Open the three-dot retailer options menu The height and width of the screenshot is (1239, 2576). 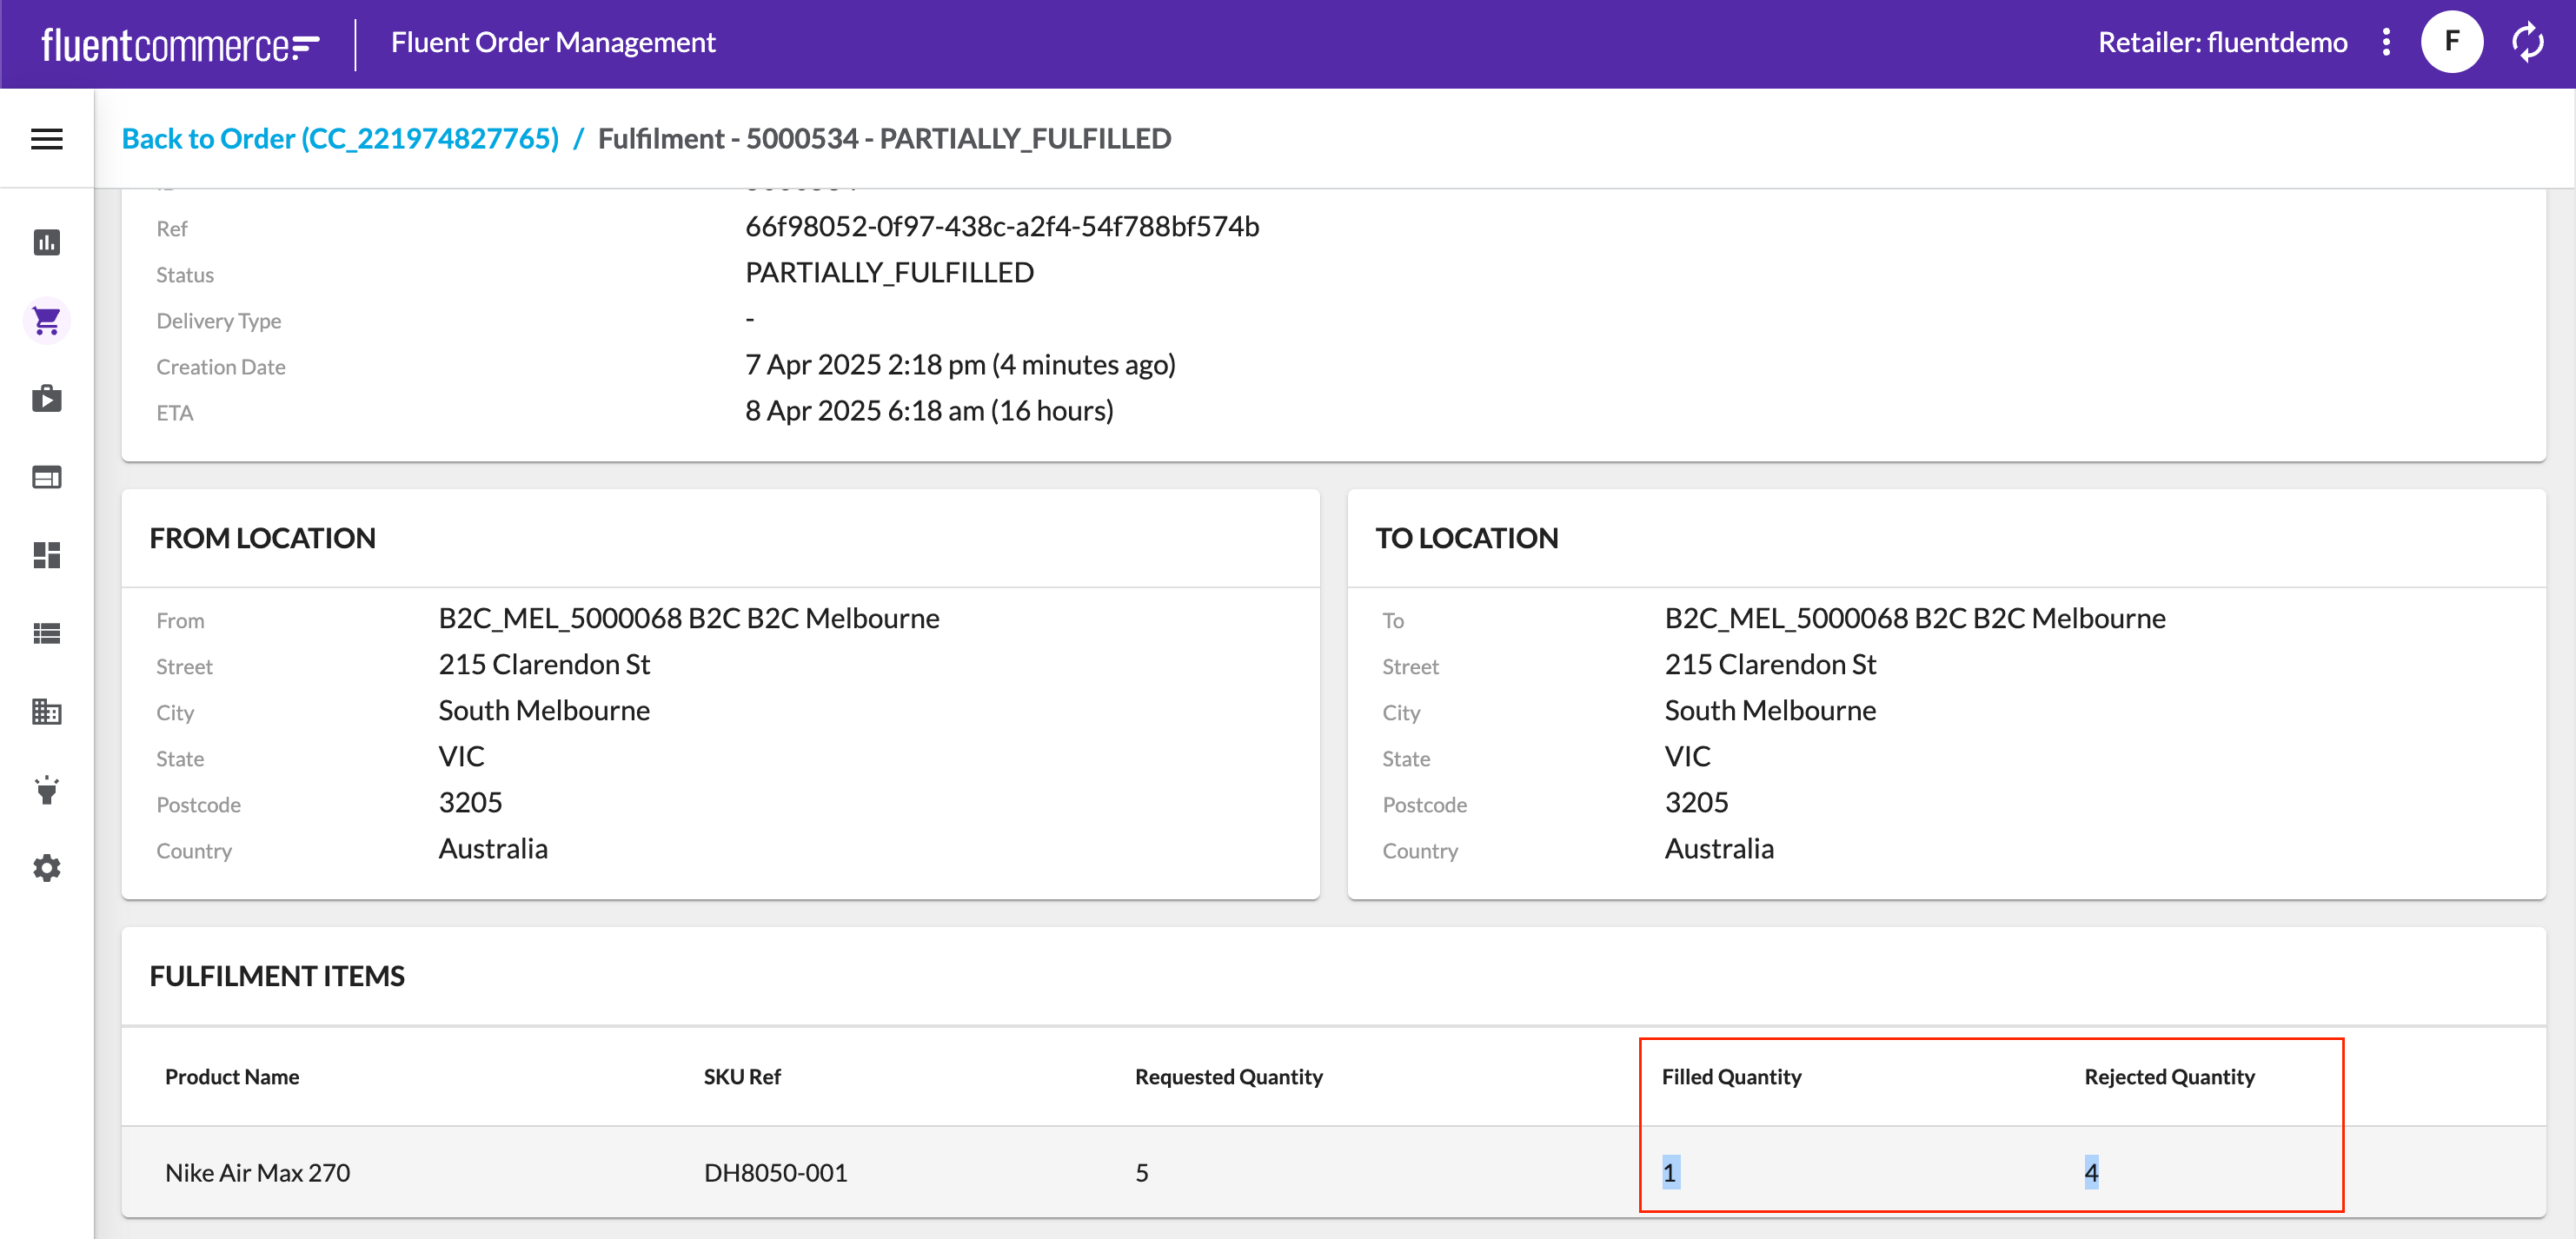[x=2386, y=42]
